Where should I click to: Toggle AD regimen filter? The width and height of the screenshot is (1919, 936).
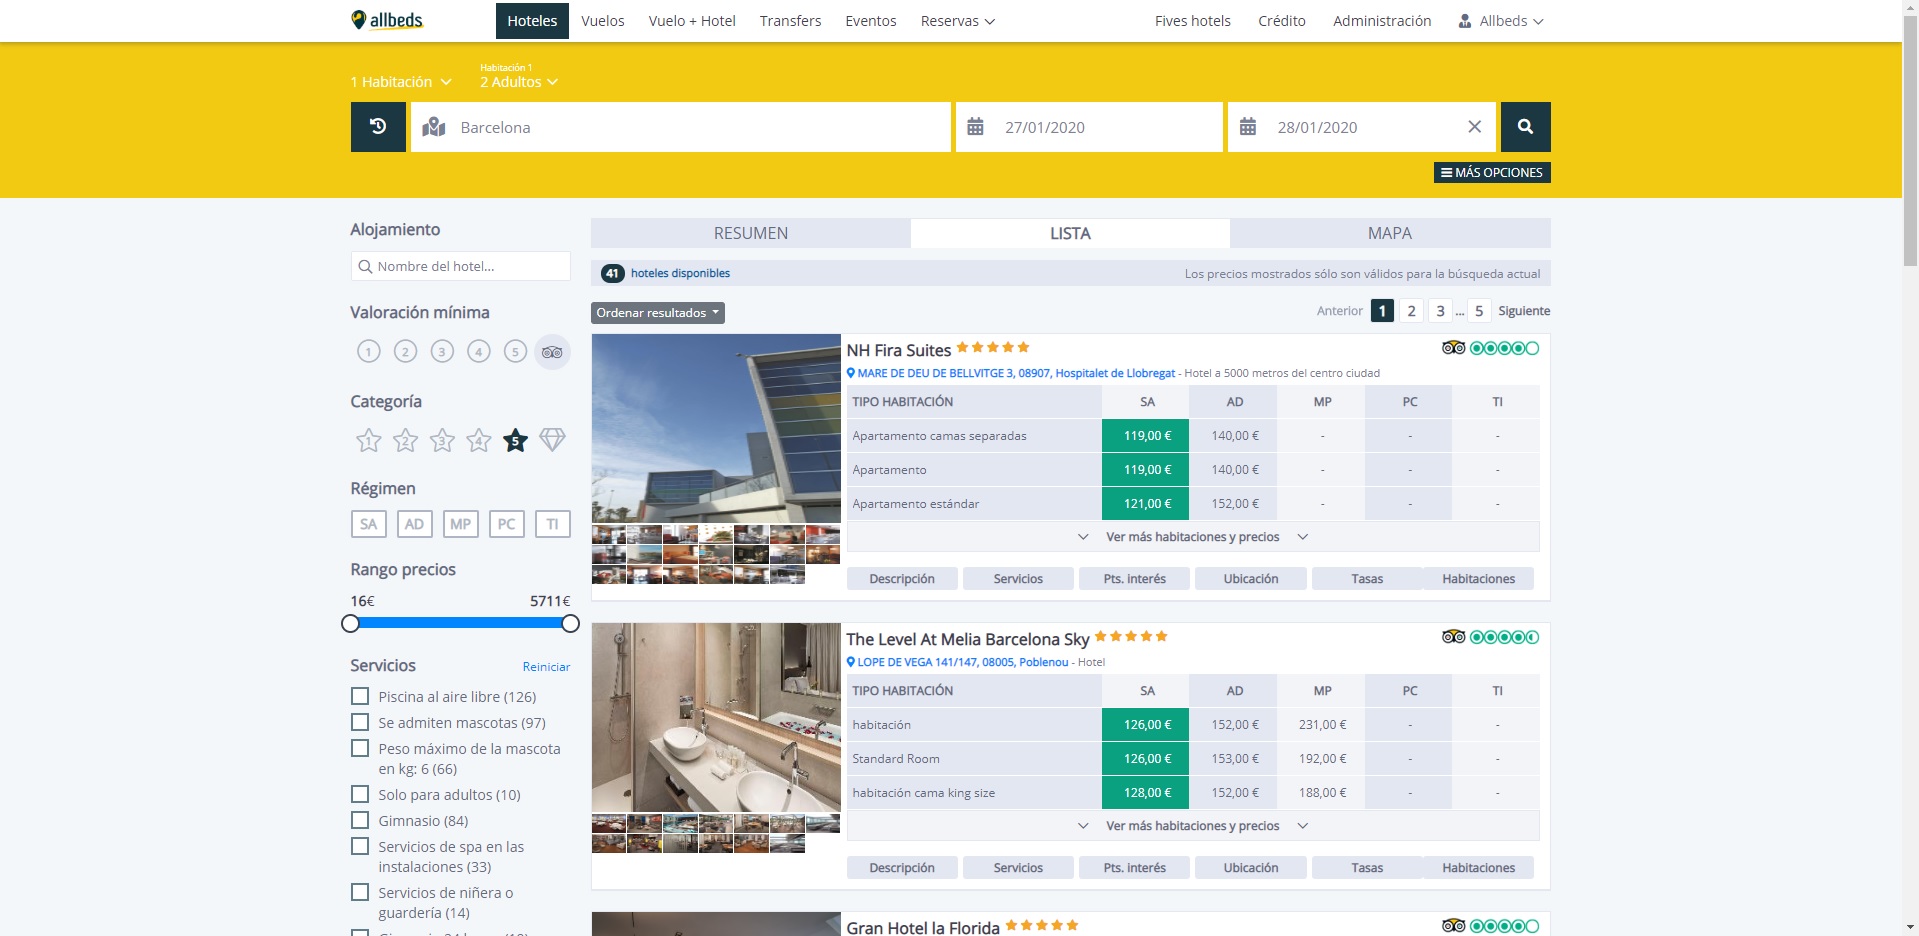[x=414, y=524]
